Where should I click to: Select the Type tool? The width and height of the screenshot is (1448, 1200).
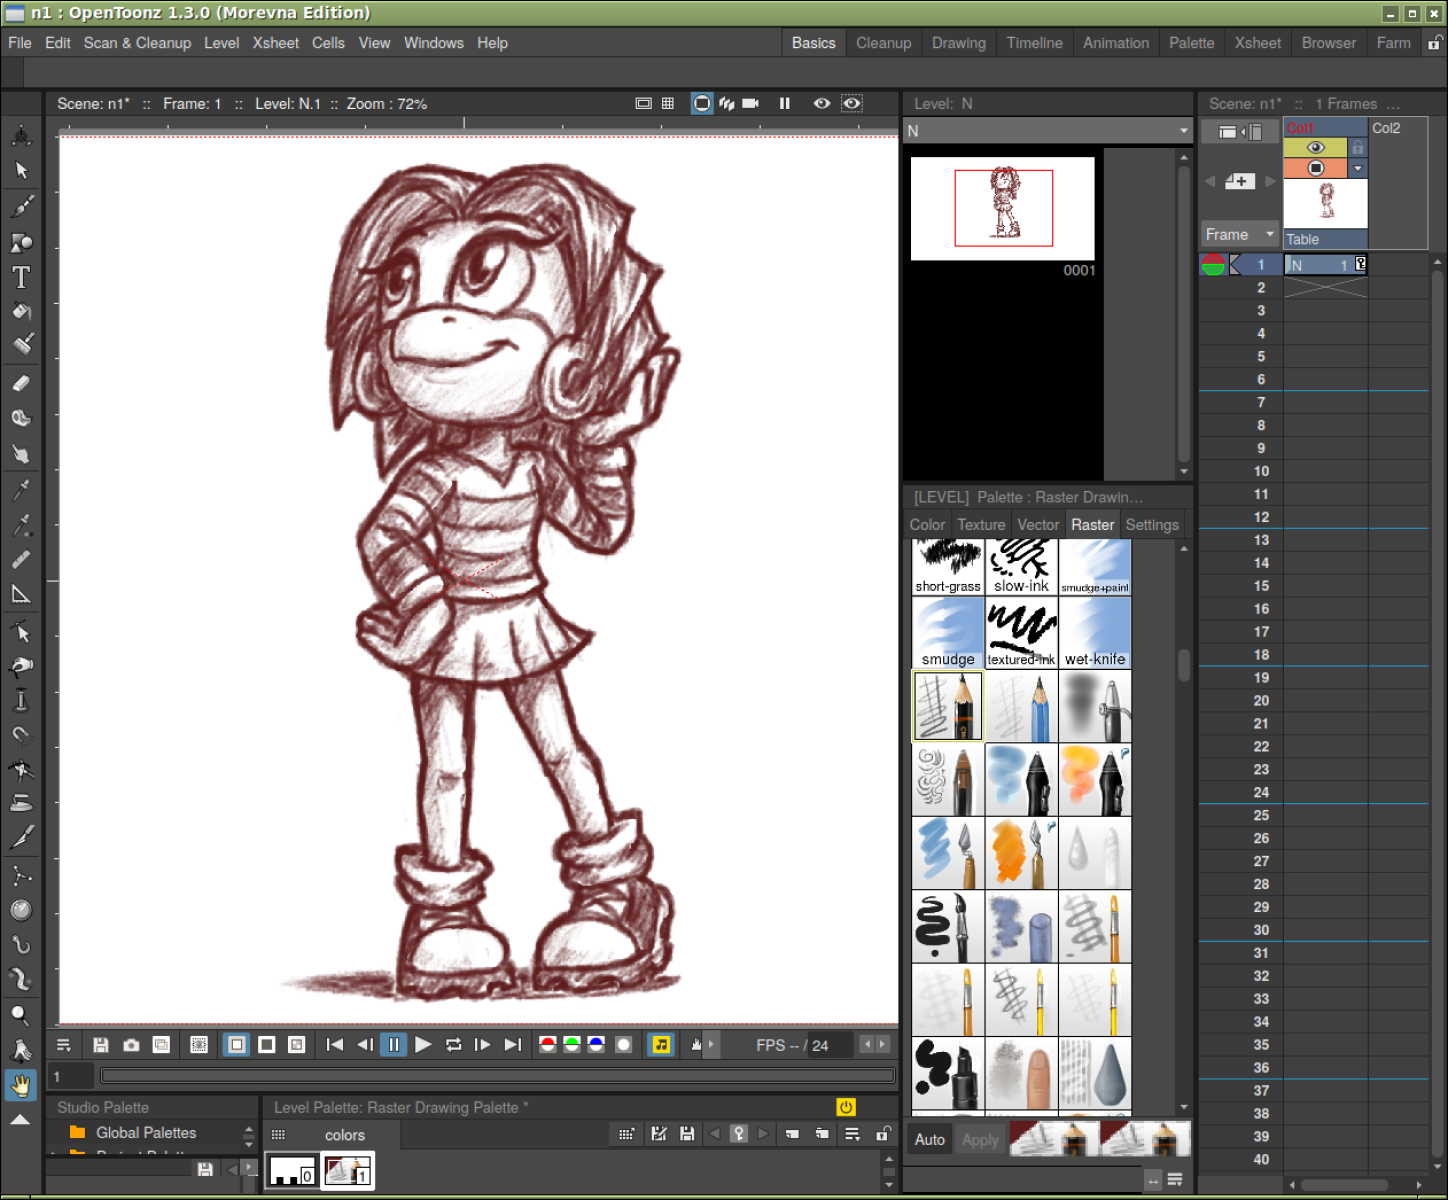click(21, 277)
